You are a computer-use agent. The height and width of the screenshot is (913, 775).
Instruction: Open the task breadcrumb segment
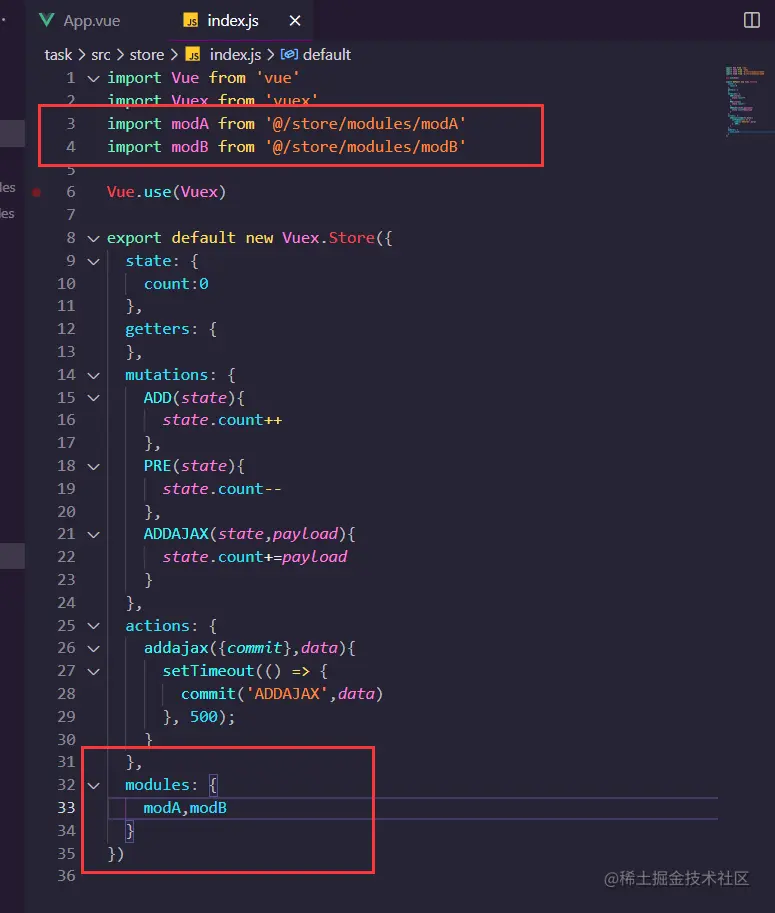tap(58, 55)
